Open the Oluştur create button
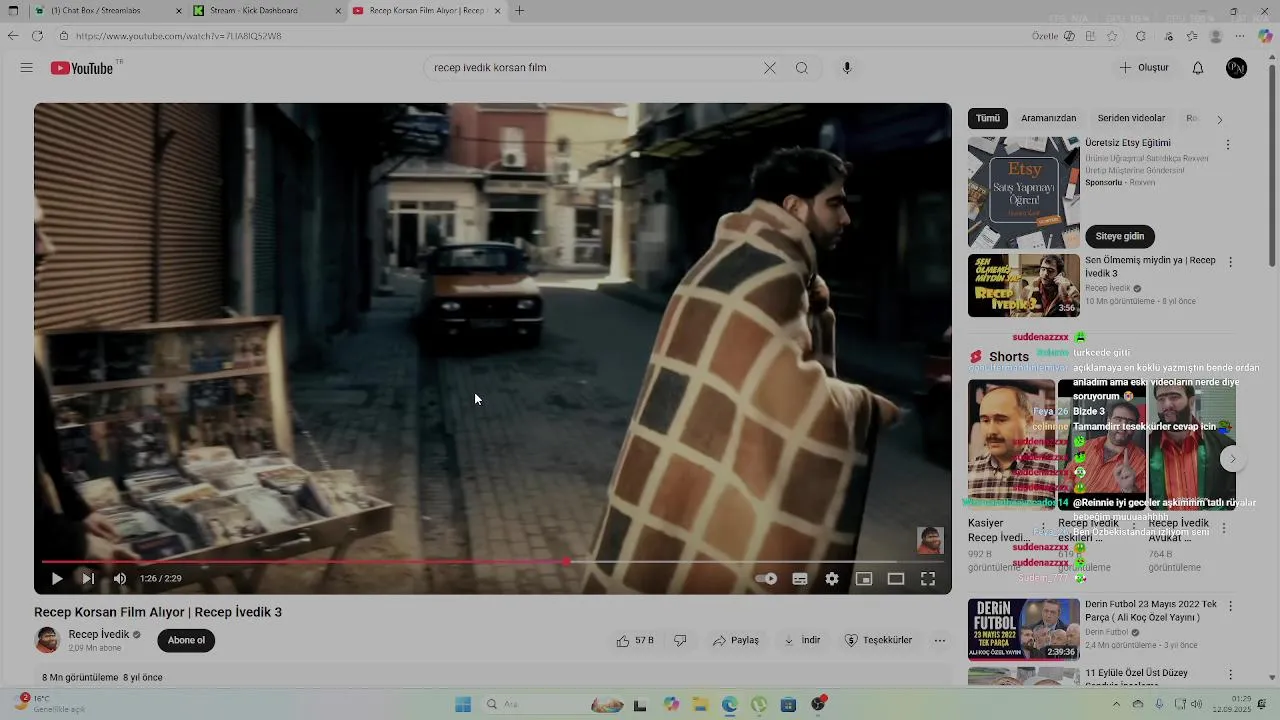Viewport: 1280px width, 720px height. pyautogui.click(x=1144, y=68)
